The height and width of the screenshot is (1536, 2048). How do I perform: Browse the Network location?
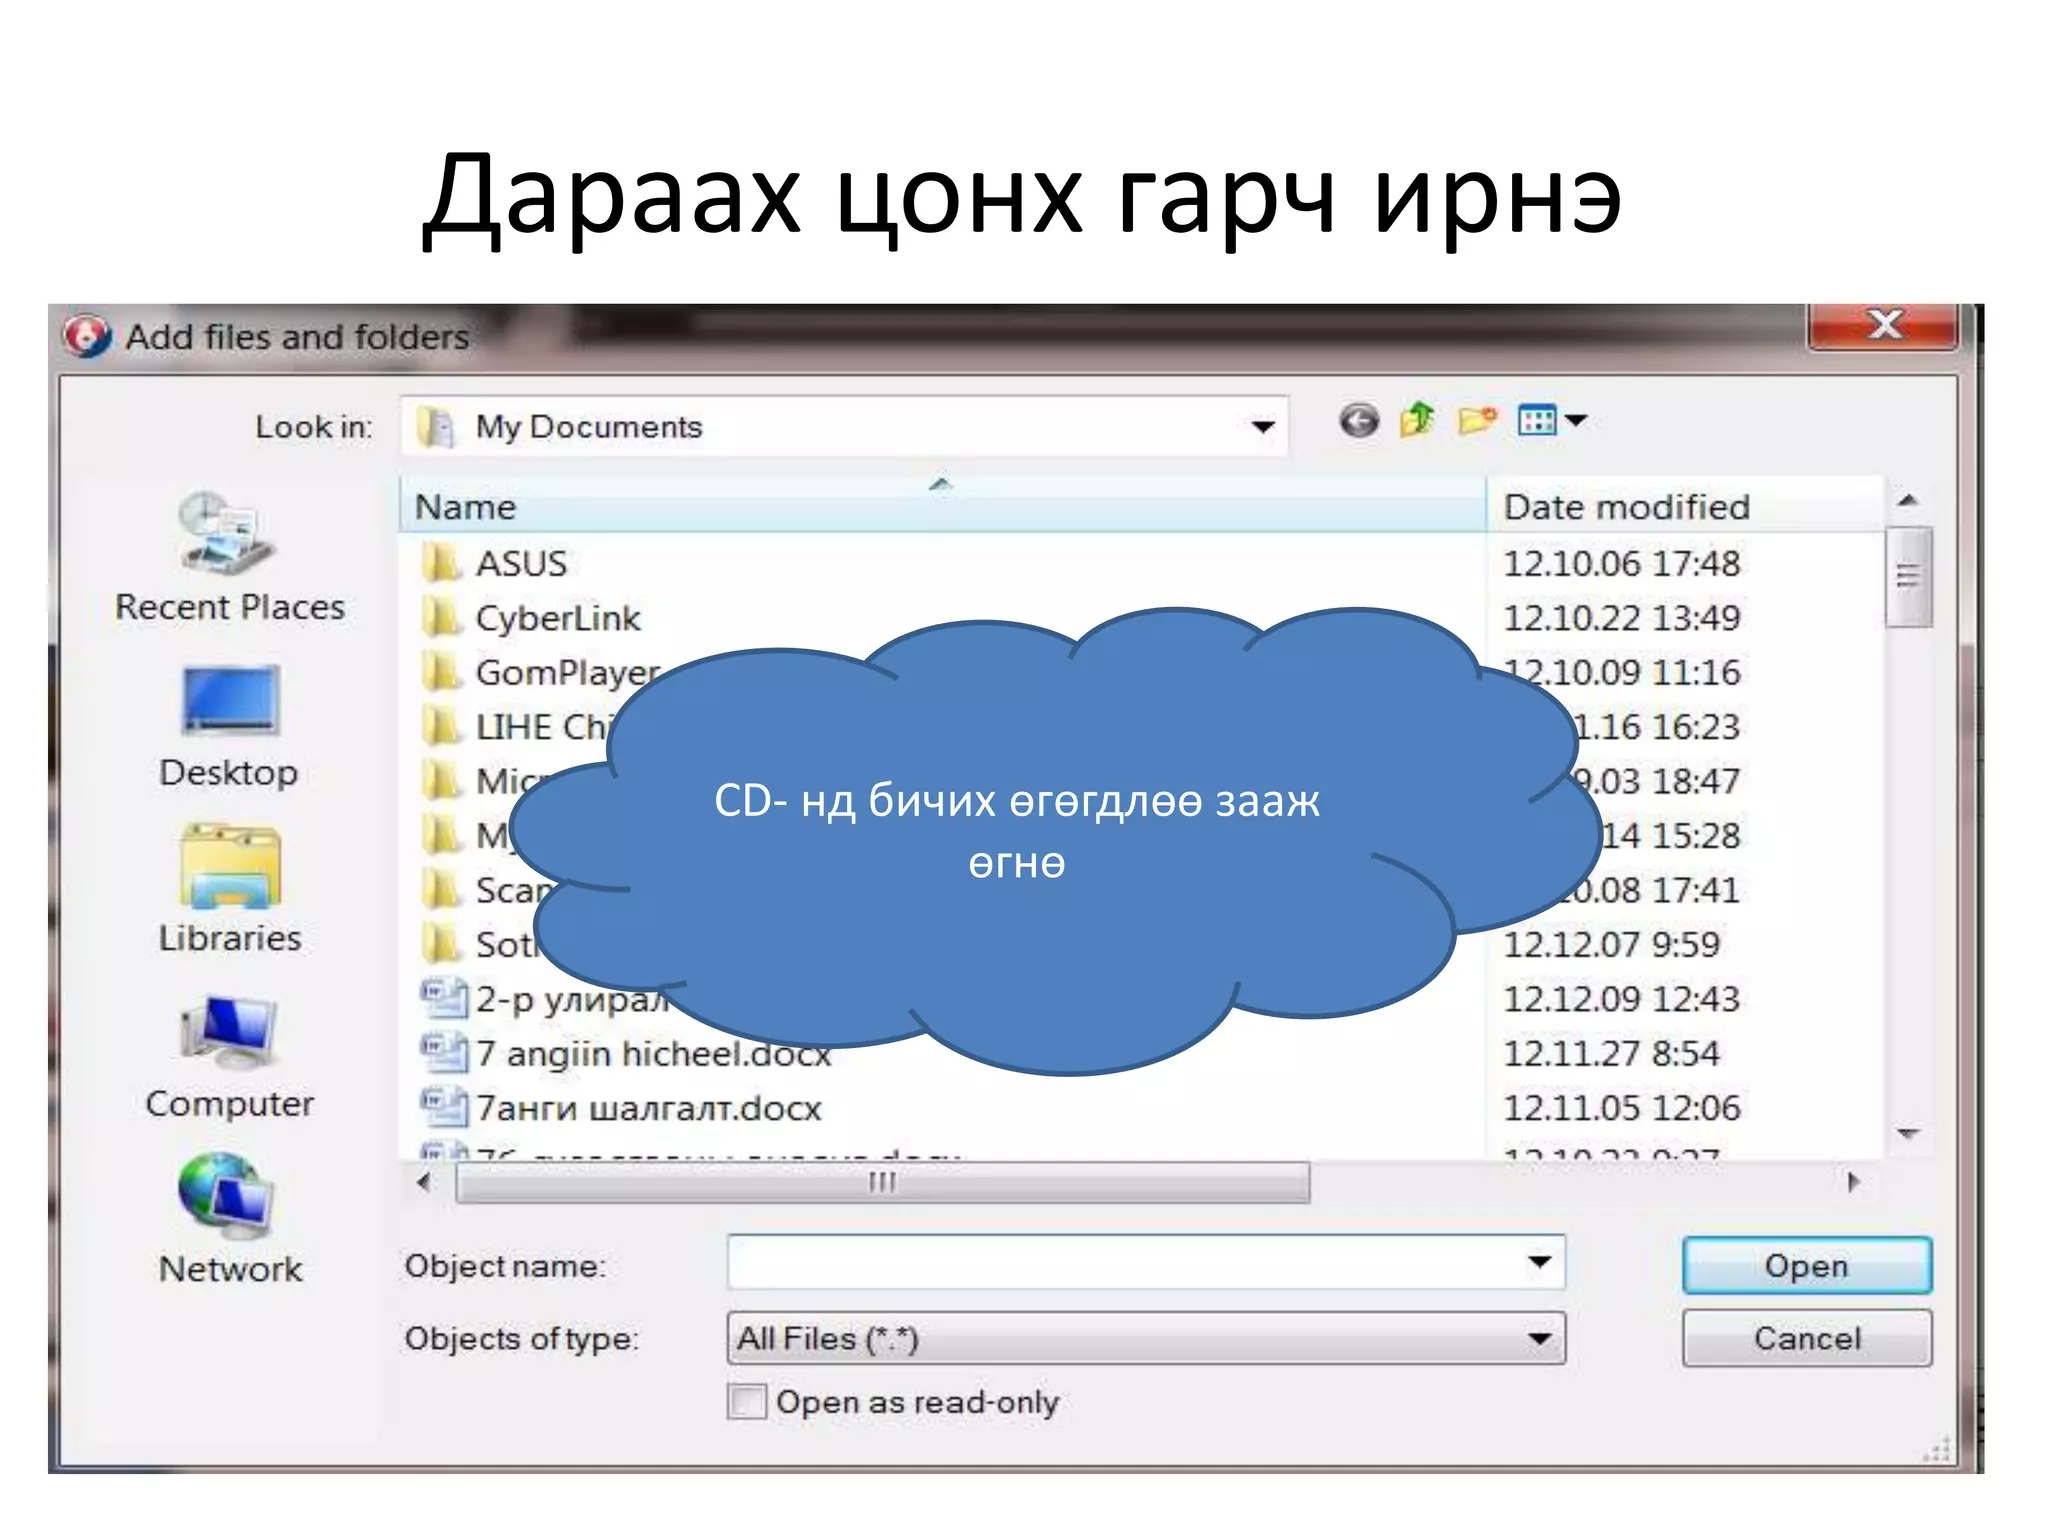pos(229,1219)
